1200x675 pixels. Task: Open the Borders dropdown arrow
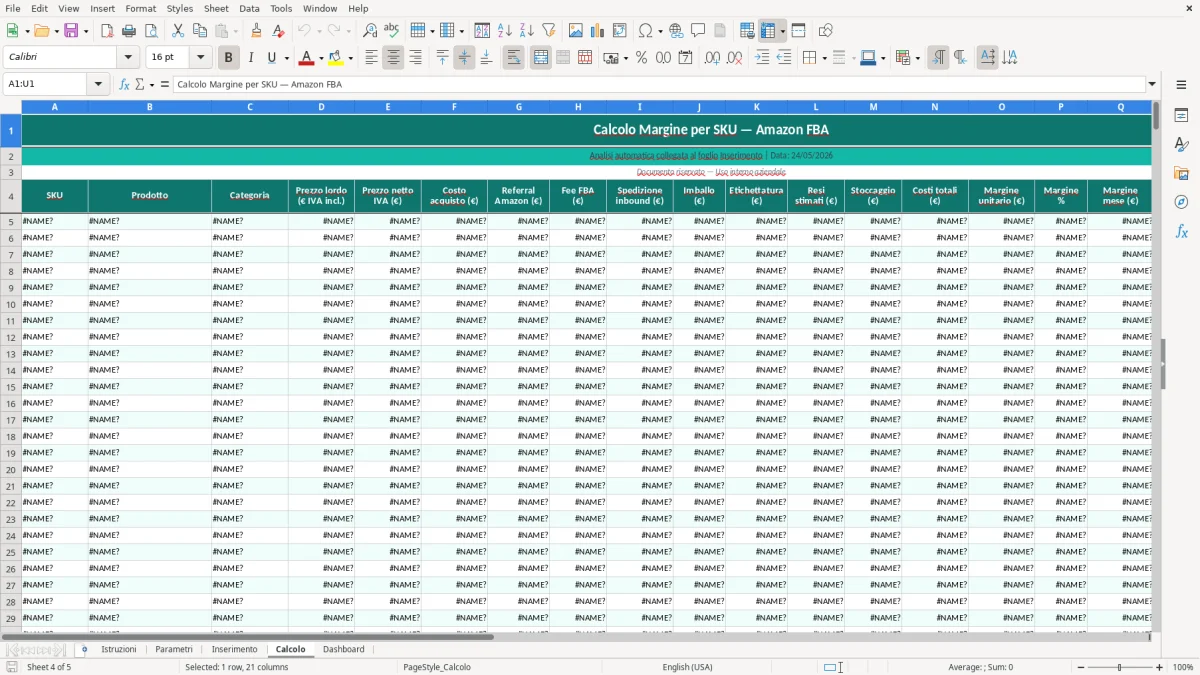824,58
